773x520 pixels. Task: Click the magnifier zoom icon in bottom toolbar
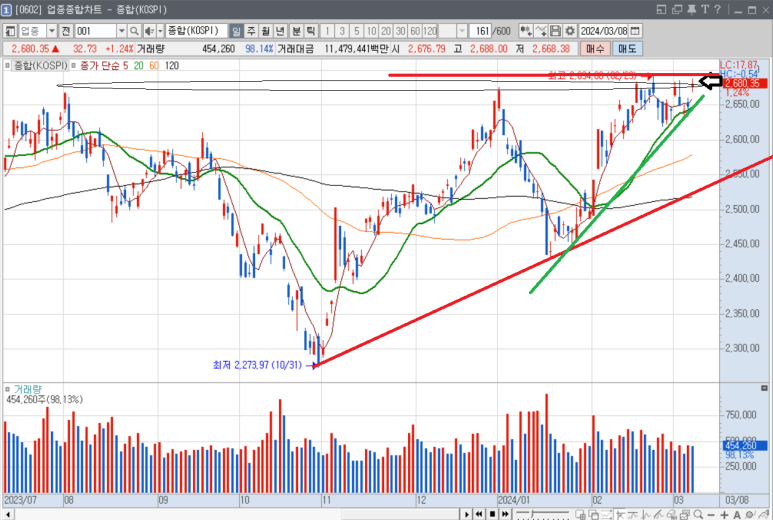point(698,514)
